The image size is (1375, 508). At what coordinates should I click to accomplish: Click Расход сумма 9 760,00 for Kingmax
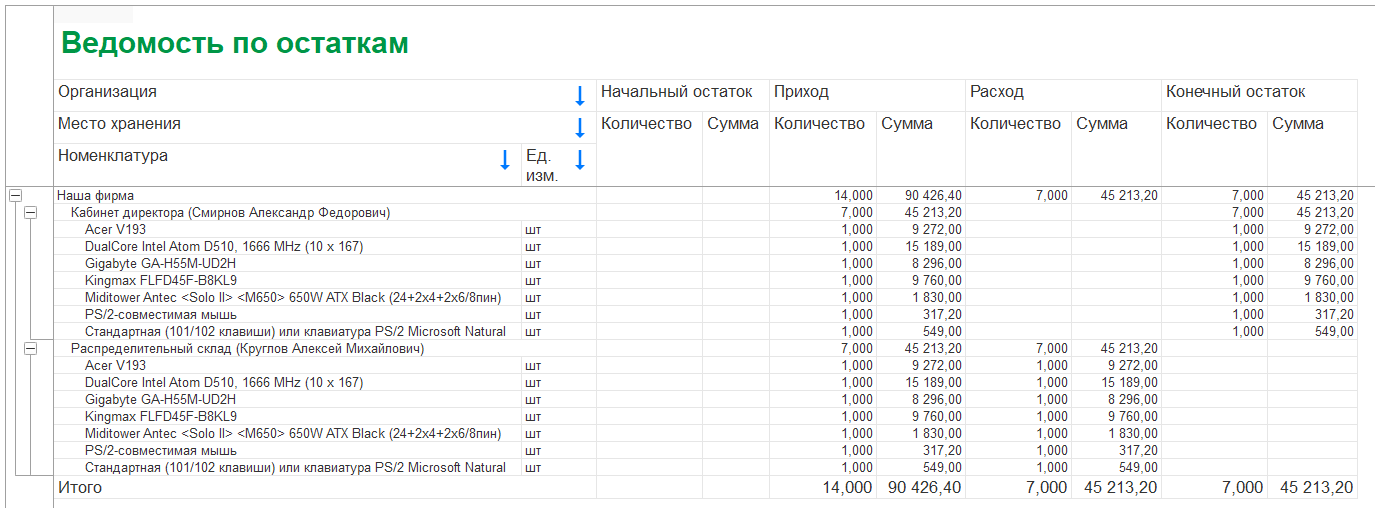1134,417
